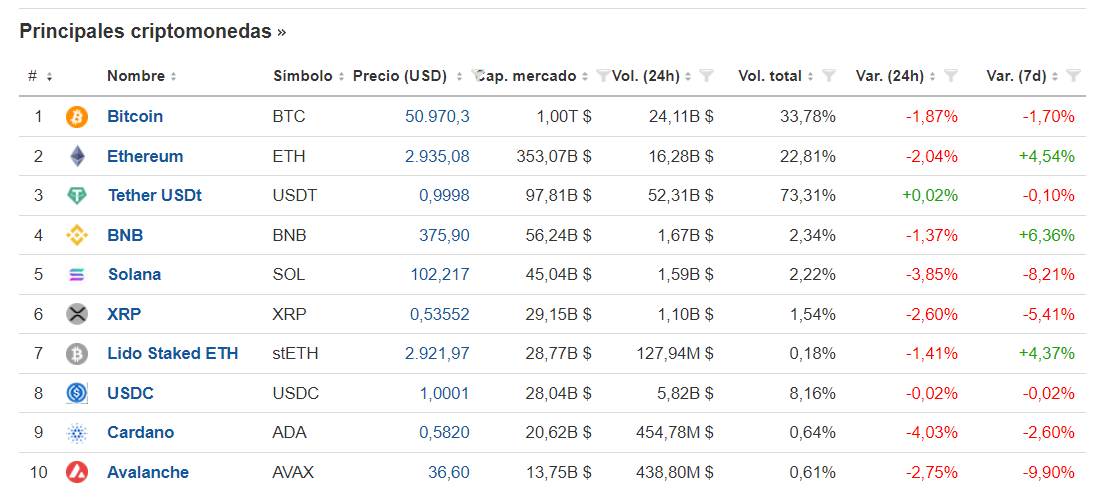Sort by Var. (24h) column arrows
The width and height of the screenshot is (1106, 502).
coord(932,76)
